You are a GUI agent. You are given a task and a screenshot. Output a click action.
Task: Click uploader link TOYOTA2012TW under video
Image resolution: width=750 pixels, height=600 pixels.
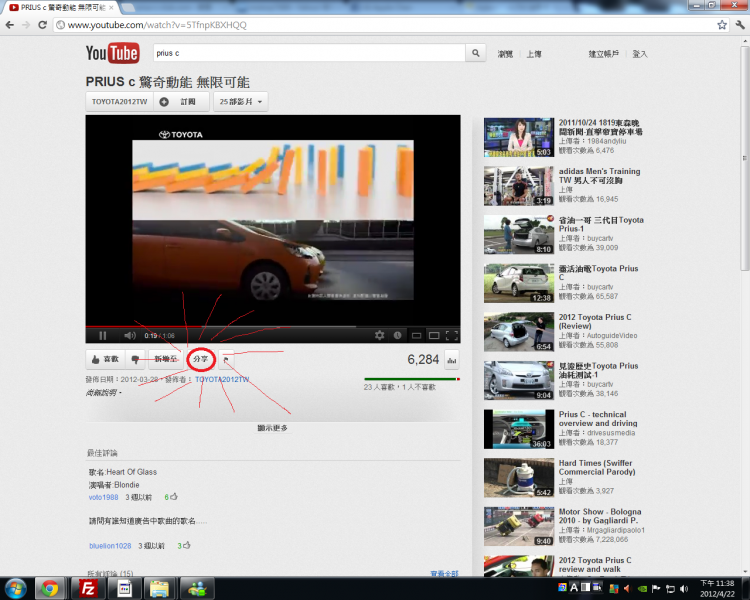tap(222, 379)
